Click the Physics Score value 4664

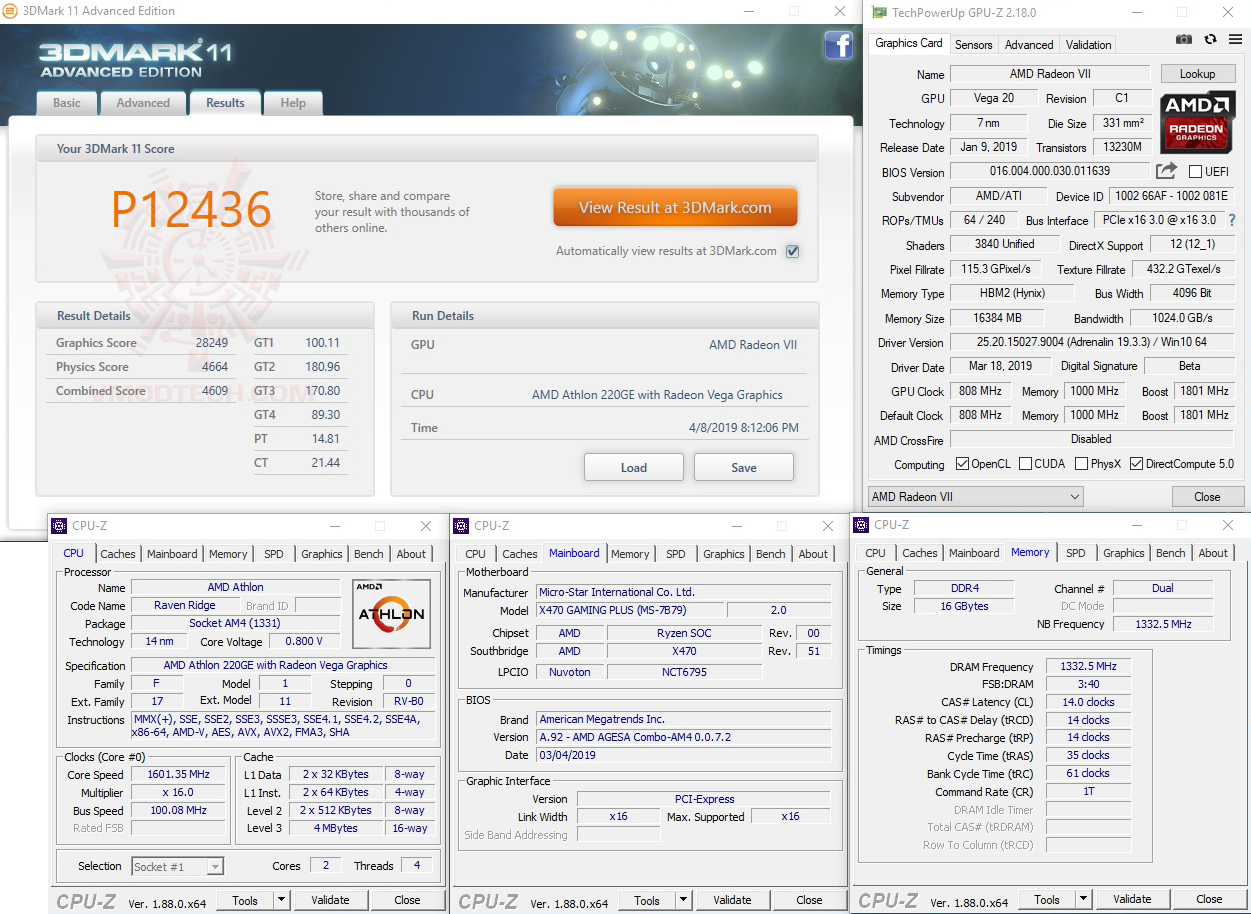pyautogui.click(x=215, y=367)
